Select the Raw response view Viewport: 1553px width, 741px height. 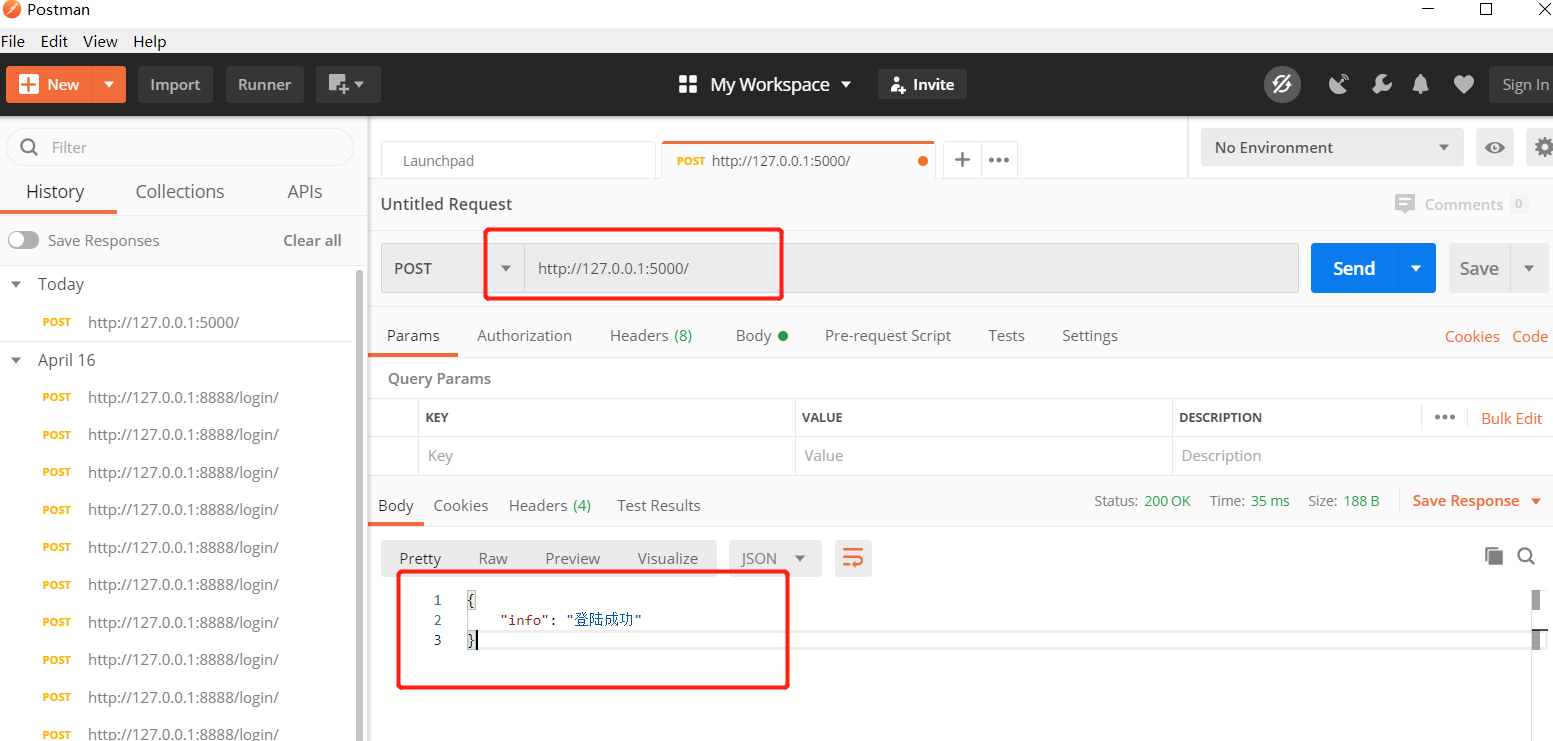493,558
